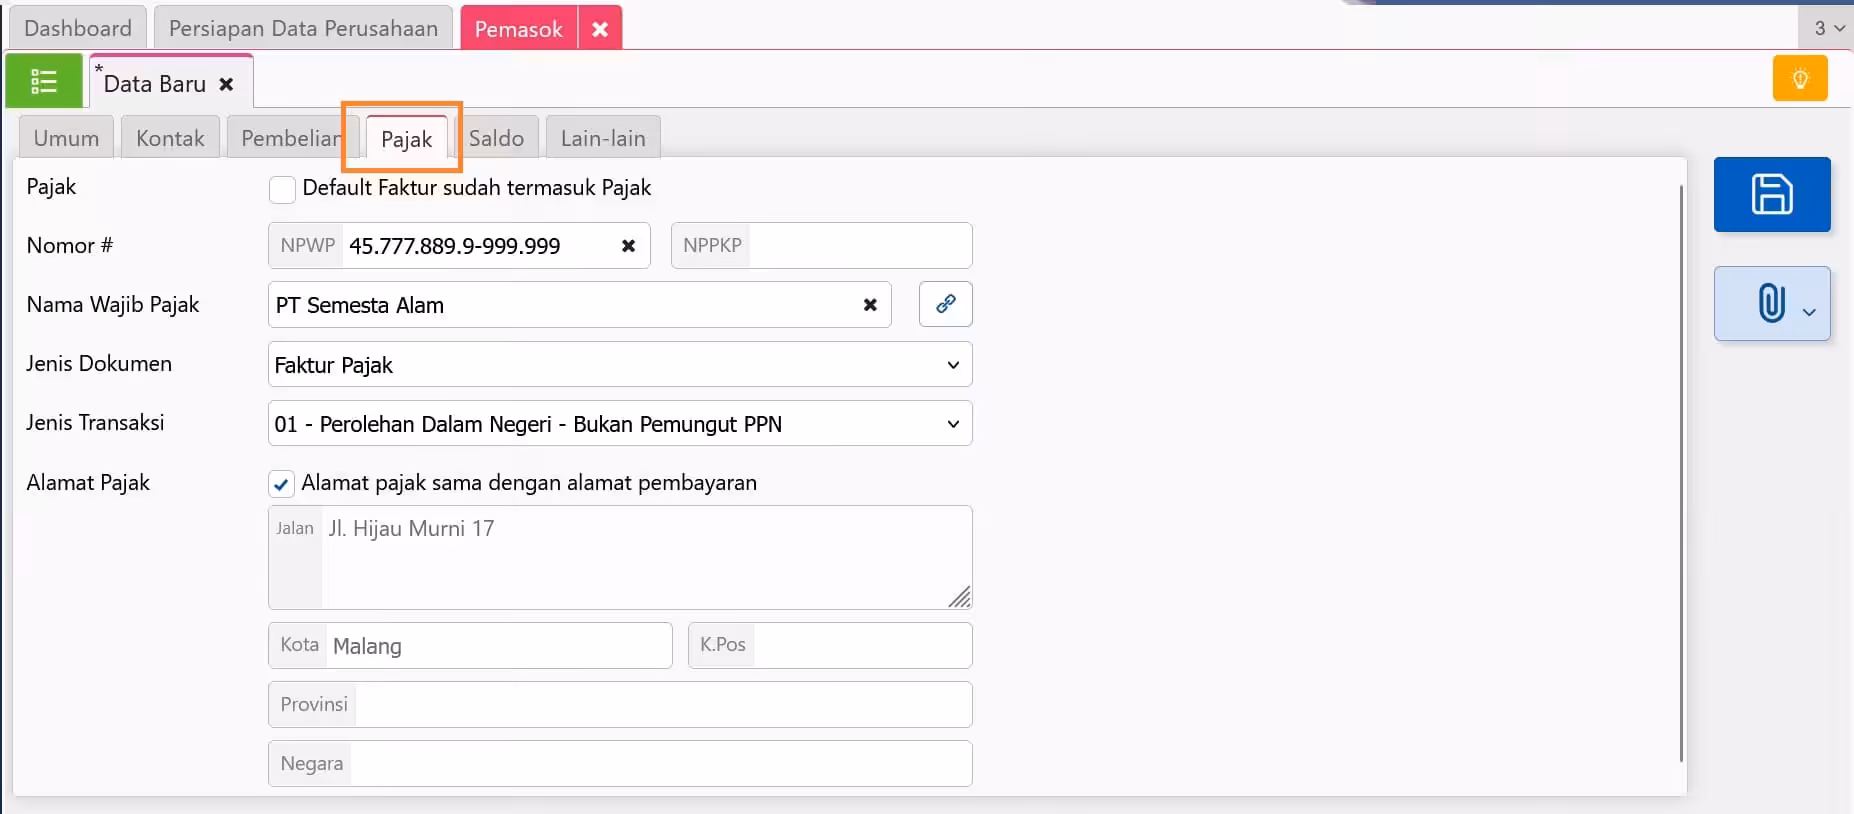Switch to the Umum tab
1854x814 pixels.
click(x=66, y=138)
